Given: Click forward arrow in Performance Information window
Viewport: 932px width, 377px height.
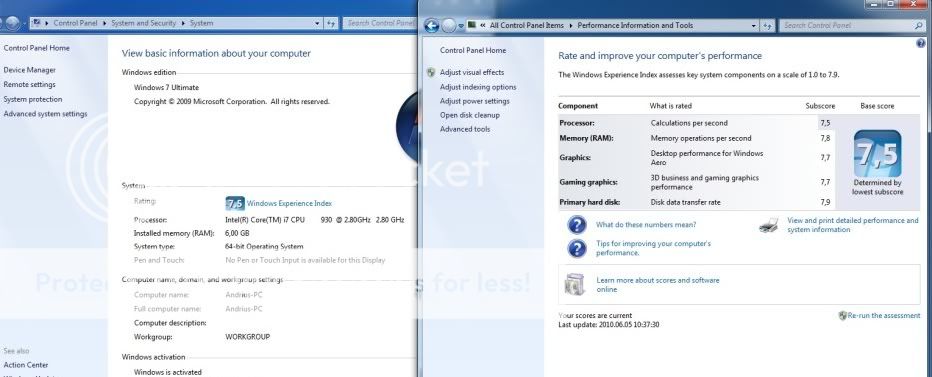Looking at the screenshot, I should pos(449,26).
